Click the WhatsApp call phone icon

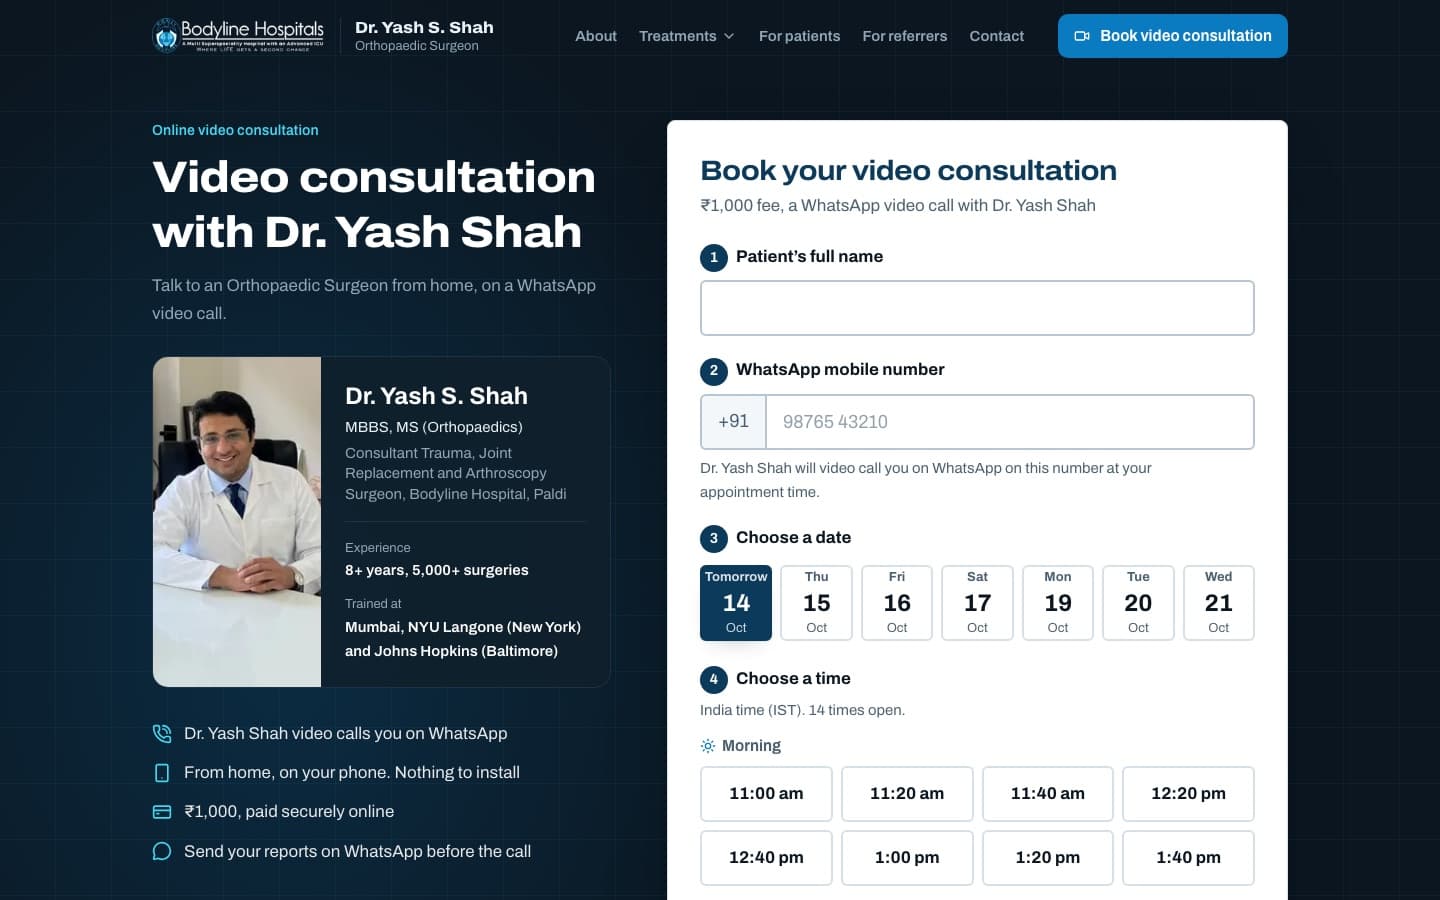tap(162, 733)
